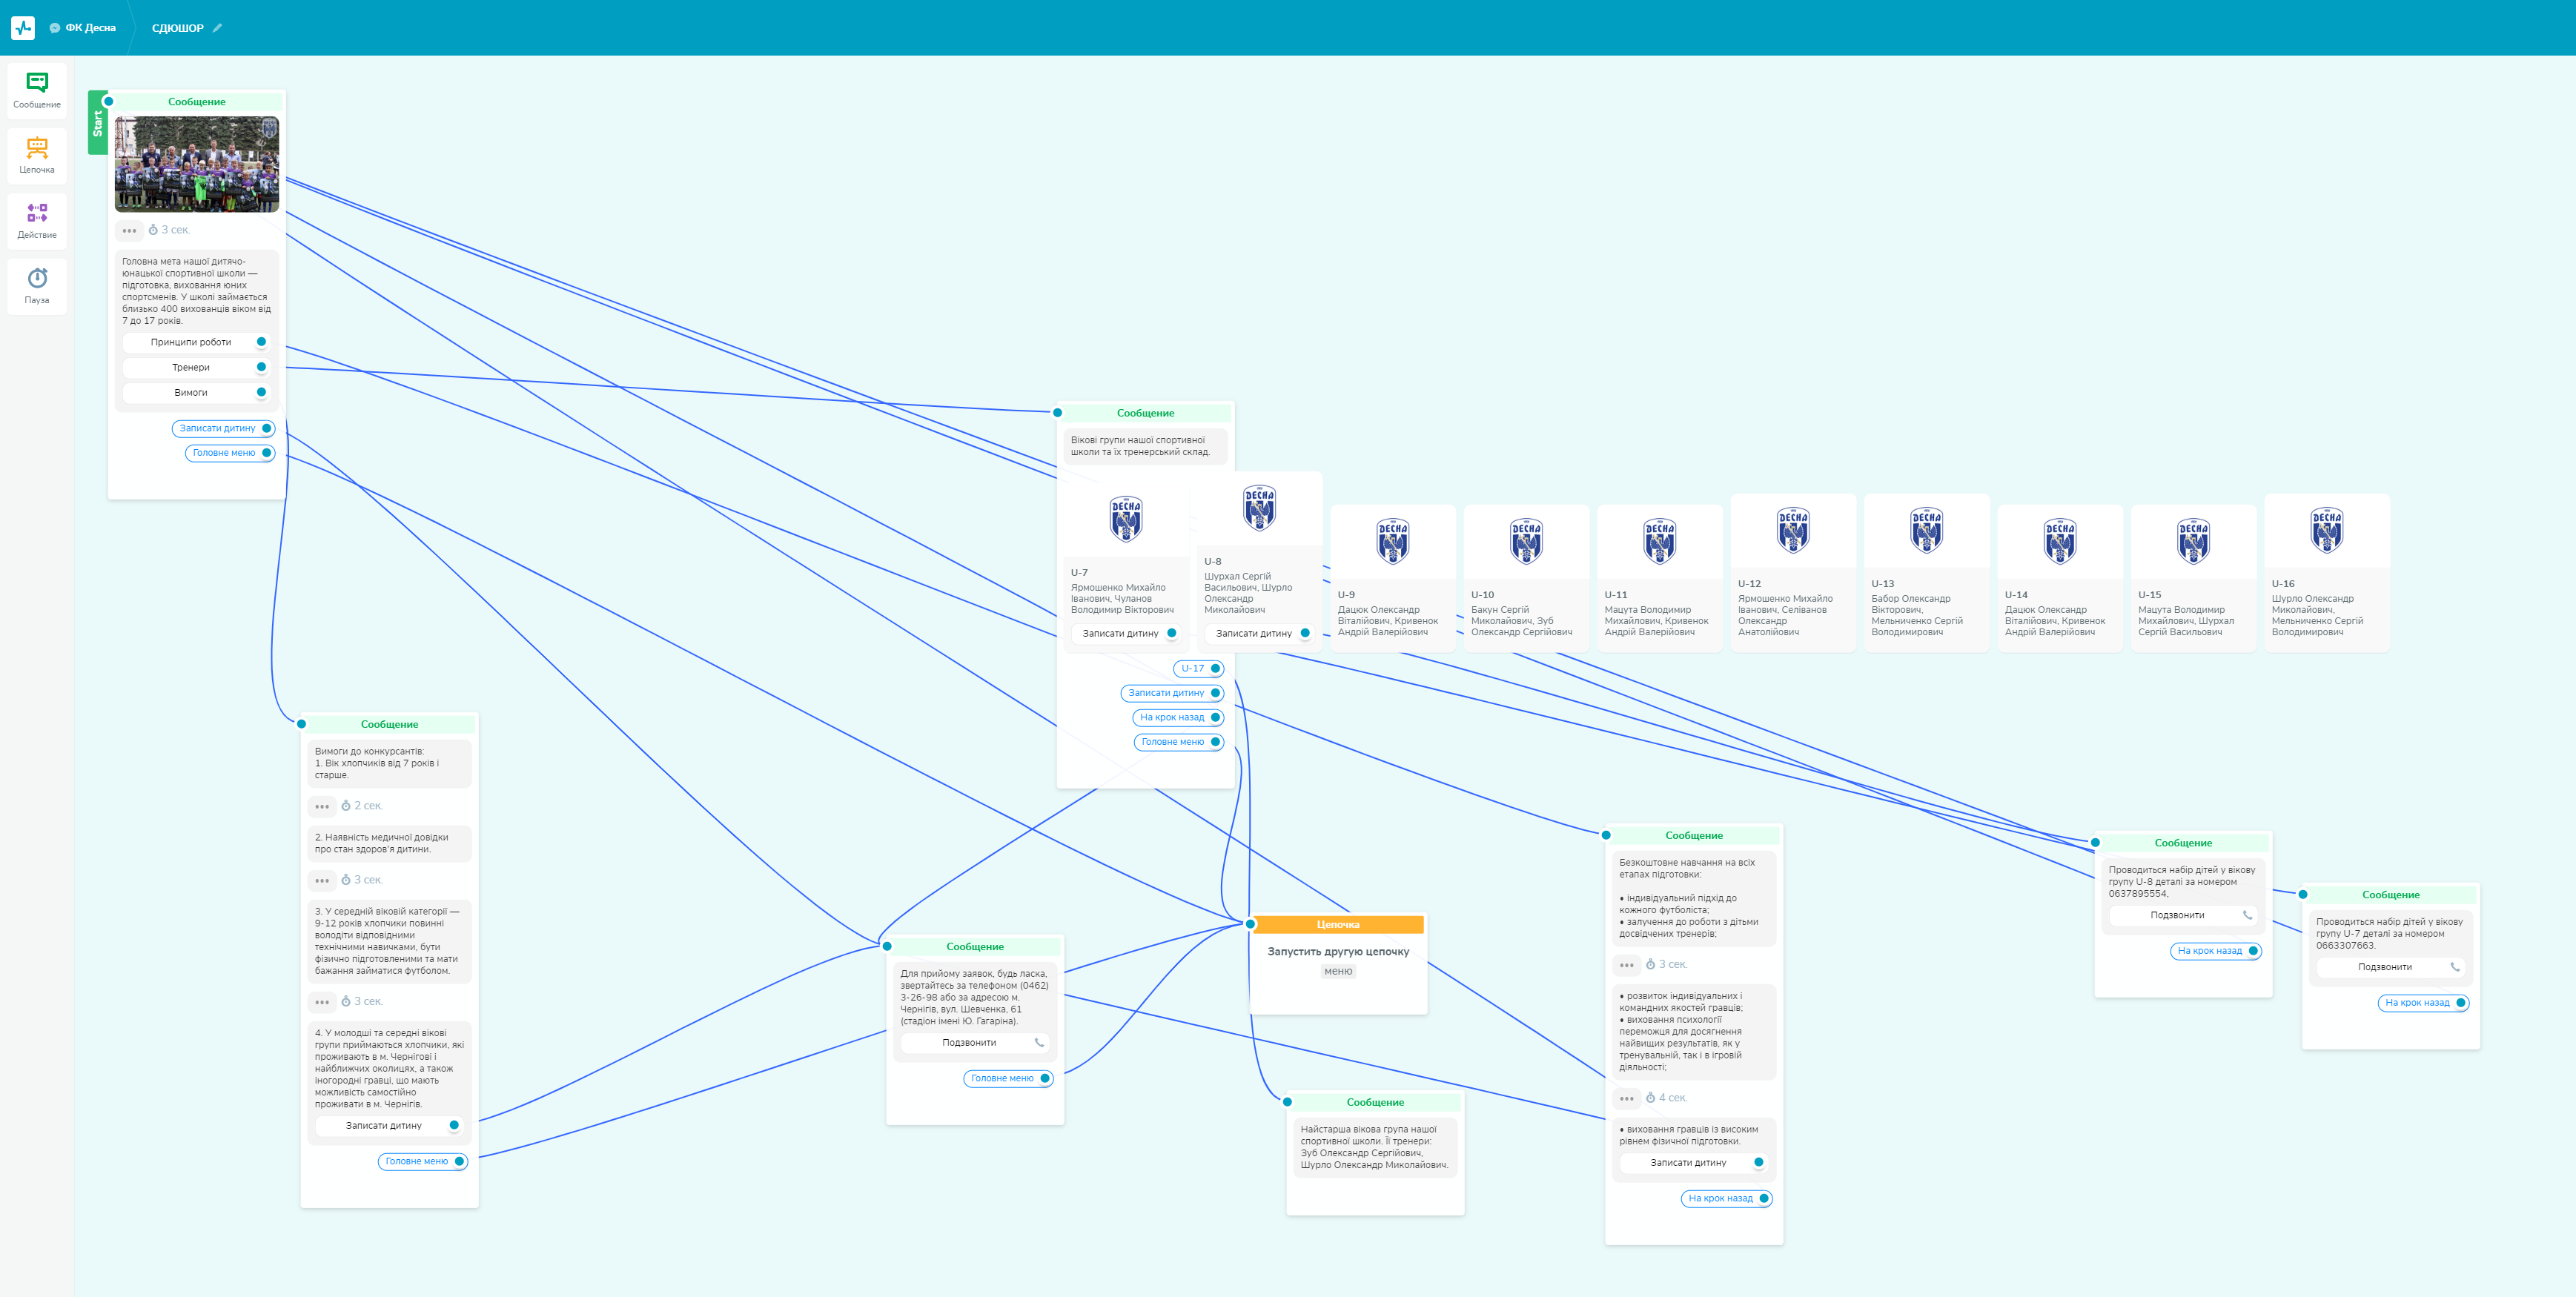The image size is (2576, 1297).
Task: Click the Desna logo on the U-10 card
Action: (1526, 541)
